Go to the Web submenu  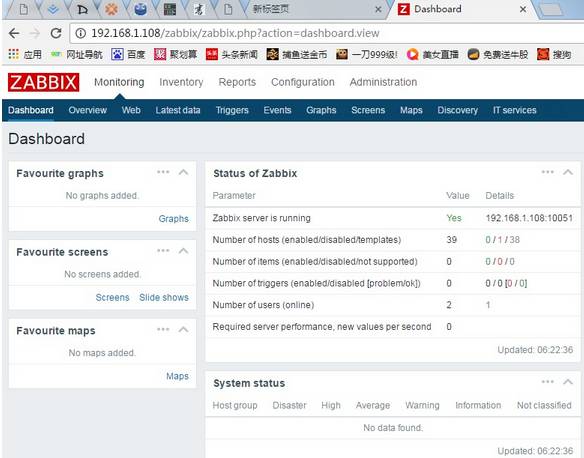(x=131, y=110)
